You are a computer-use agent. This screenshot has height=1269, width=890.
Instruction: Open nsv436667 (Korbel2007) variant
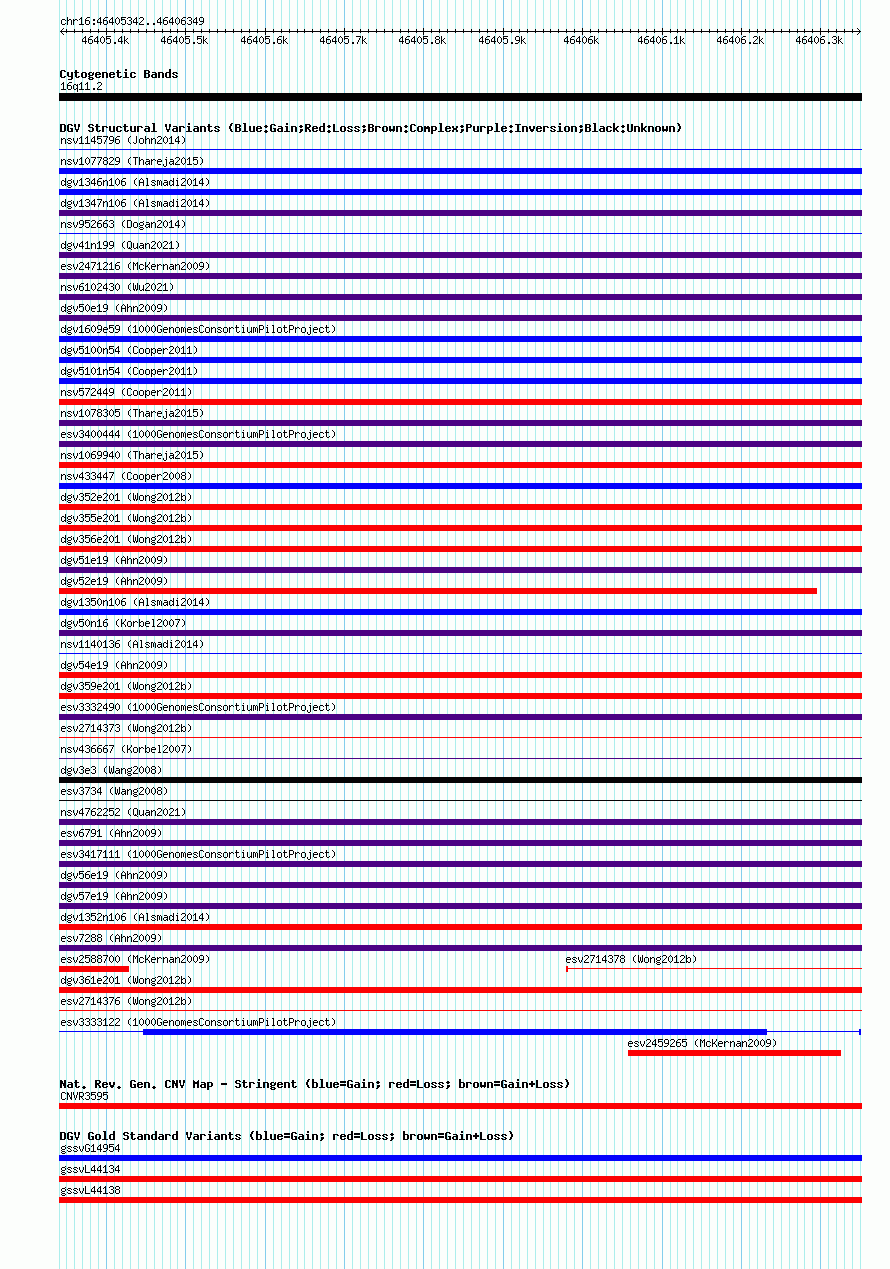click(x=126, y=749)
